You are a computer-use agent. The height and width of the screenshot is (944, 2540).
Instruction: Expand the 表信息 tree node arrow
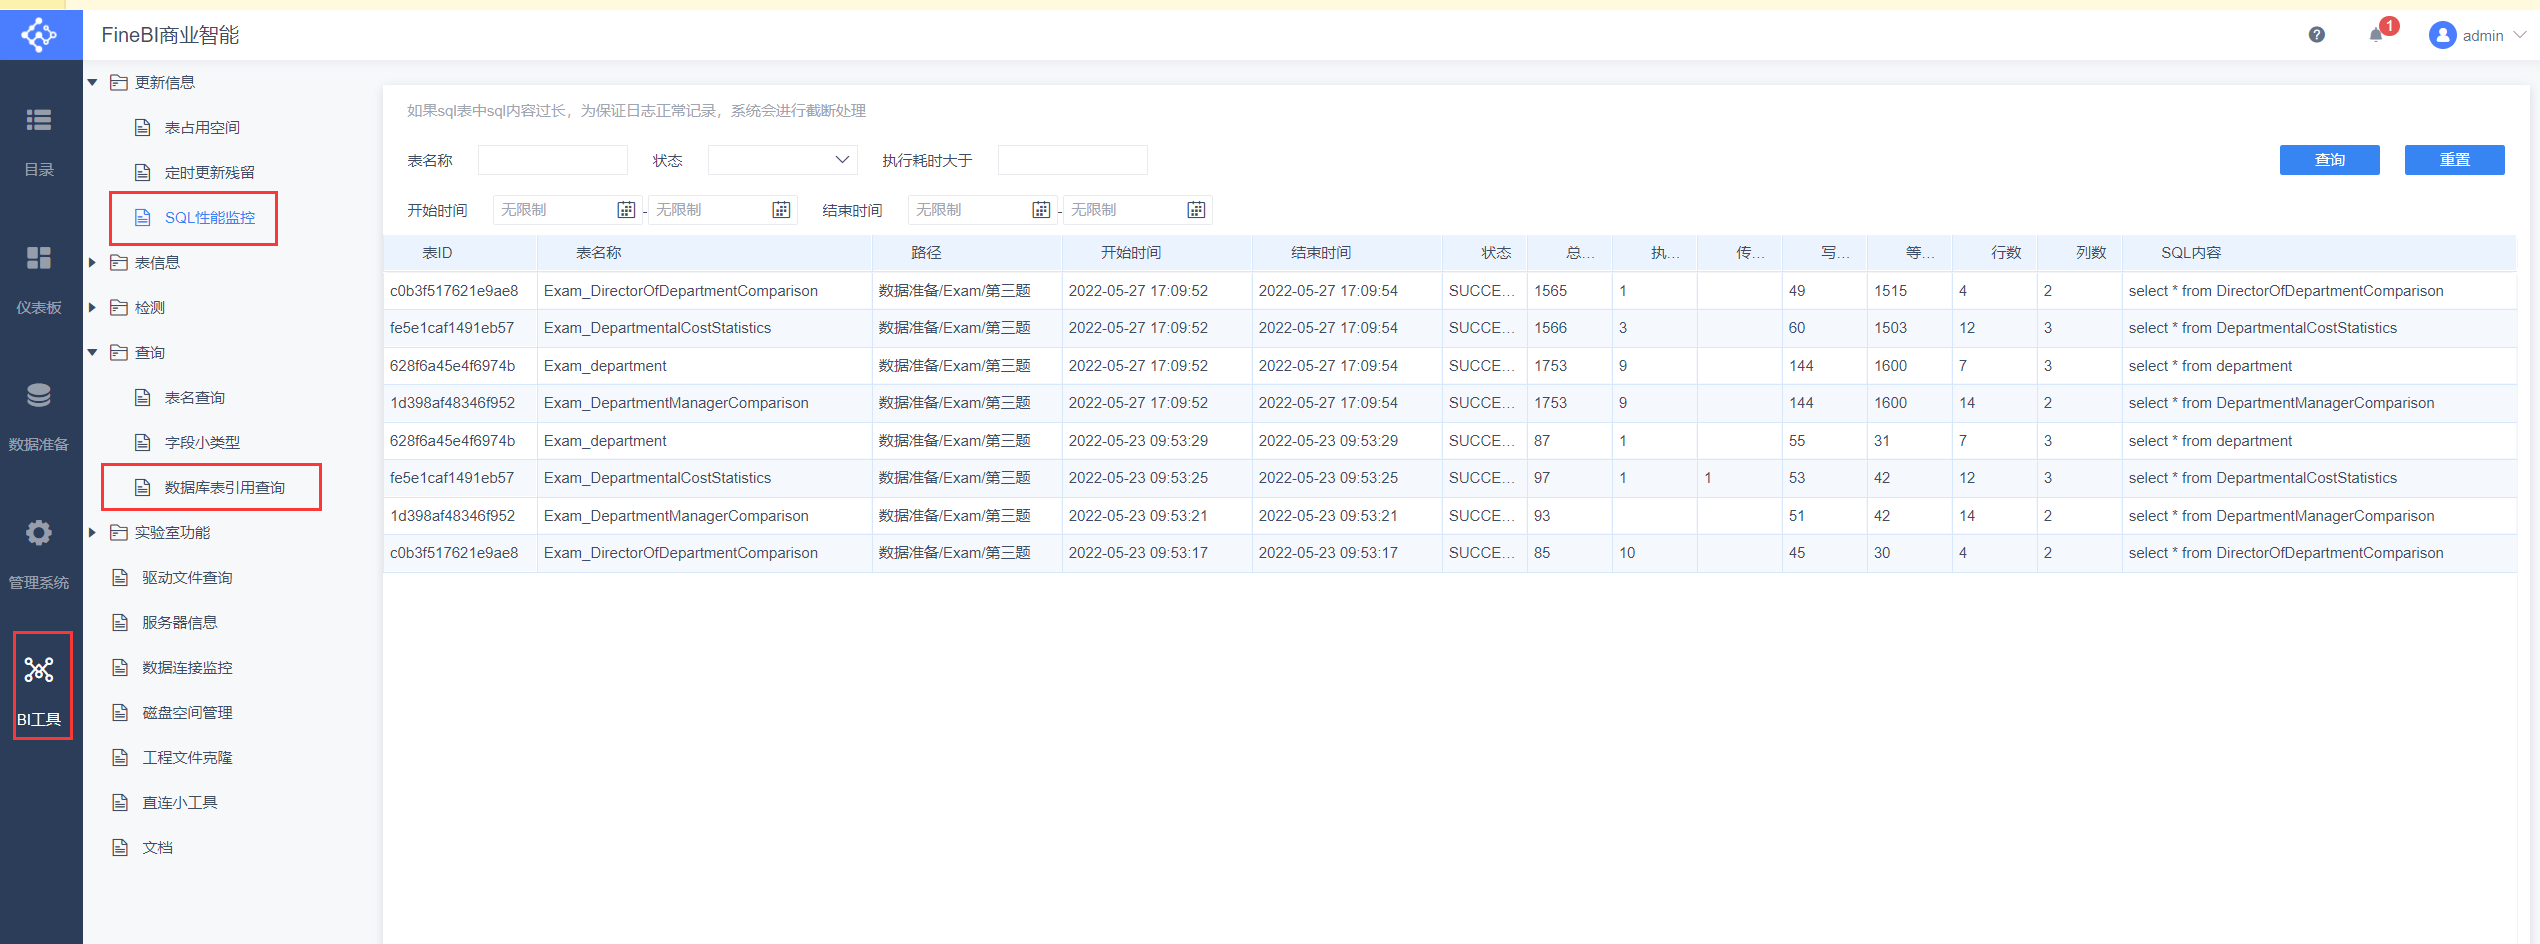(x=92, y=262)
